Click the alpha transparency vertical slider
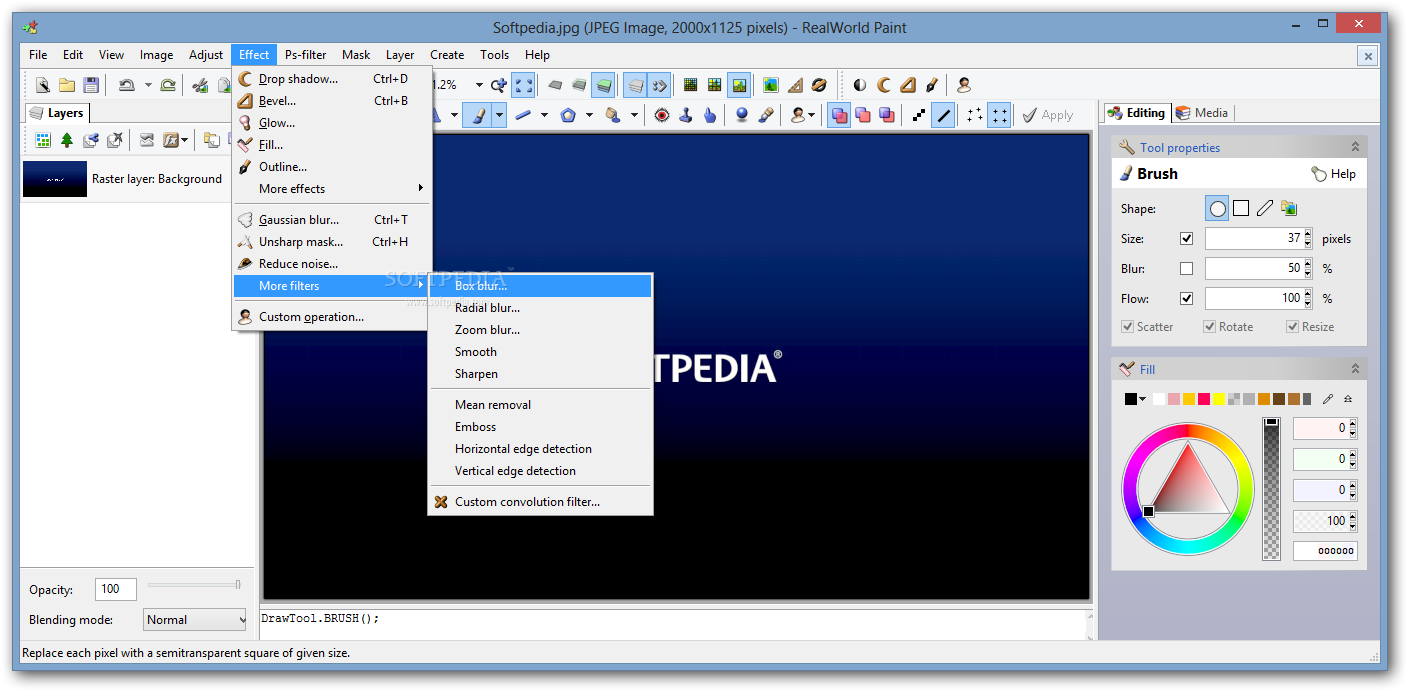 tap(1271, 488)
